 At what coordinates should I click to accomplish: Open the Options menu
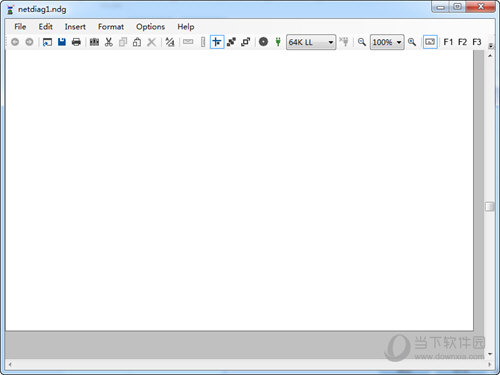(150, 27)
